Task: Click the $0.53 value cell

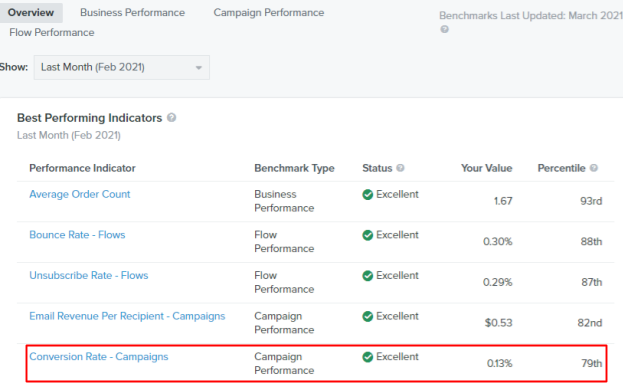Action: click(498, 323)
